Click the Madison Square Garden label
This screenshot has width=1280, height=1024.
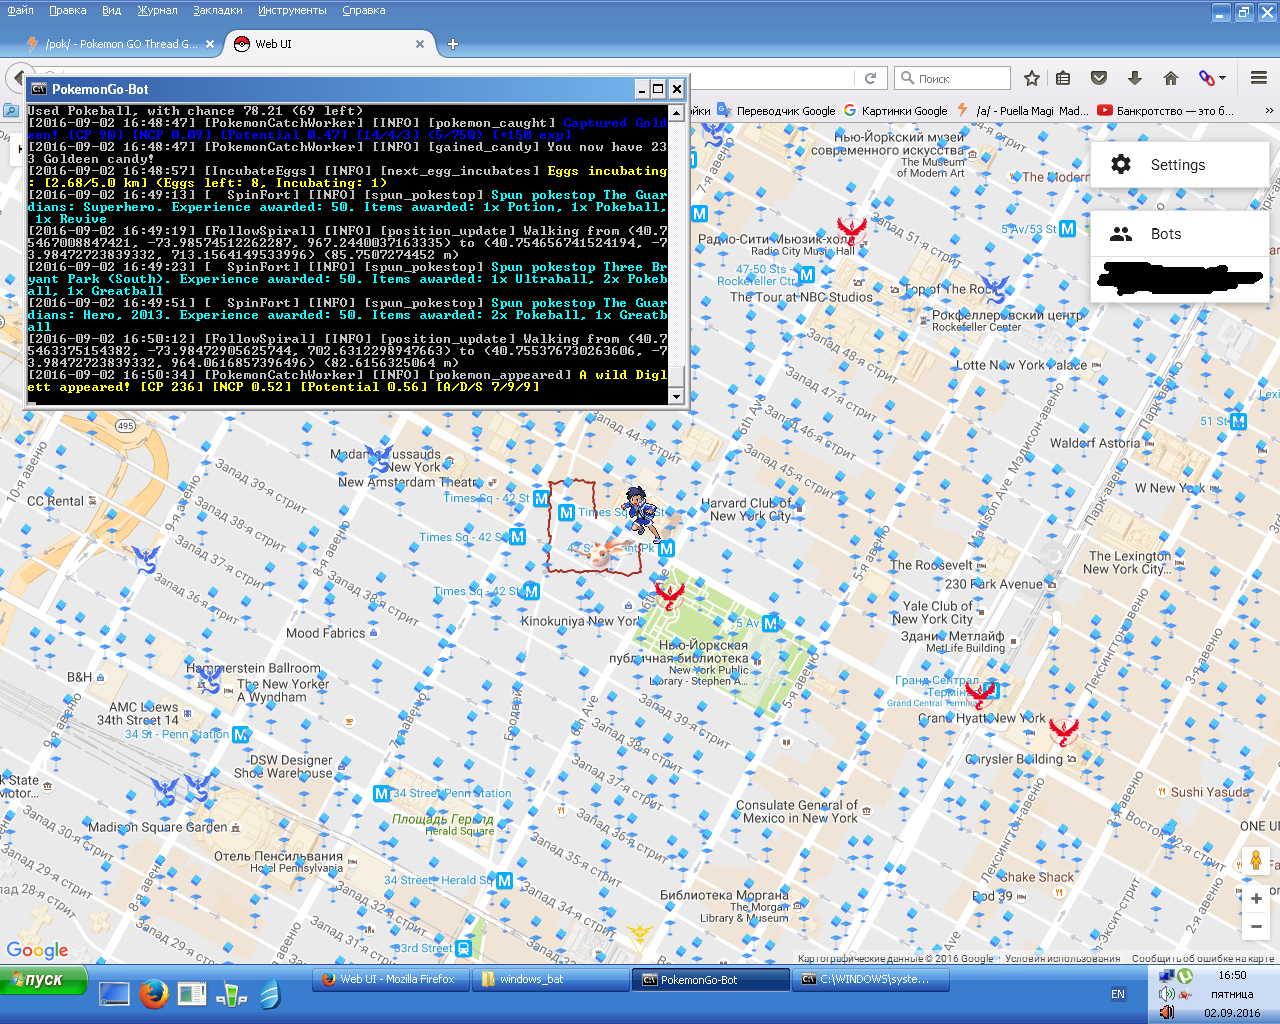158,827
